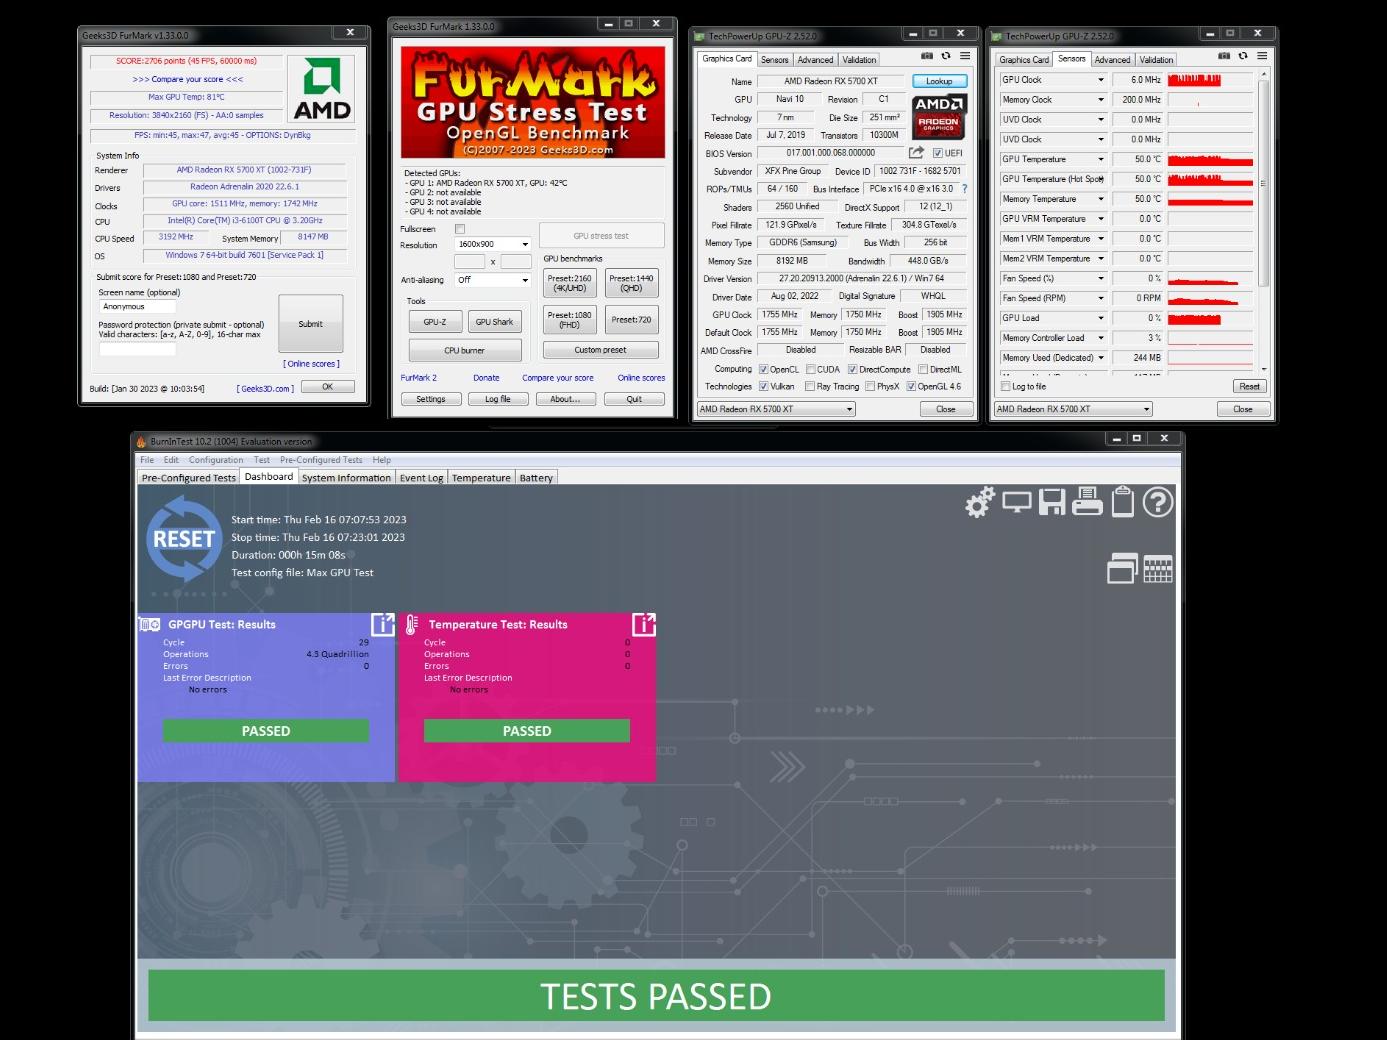
Task: Toggle the DirectCompute checkbox
Action: coord(853,369)
